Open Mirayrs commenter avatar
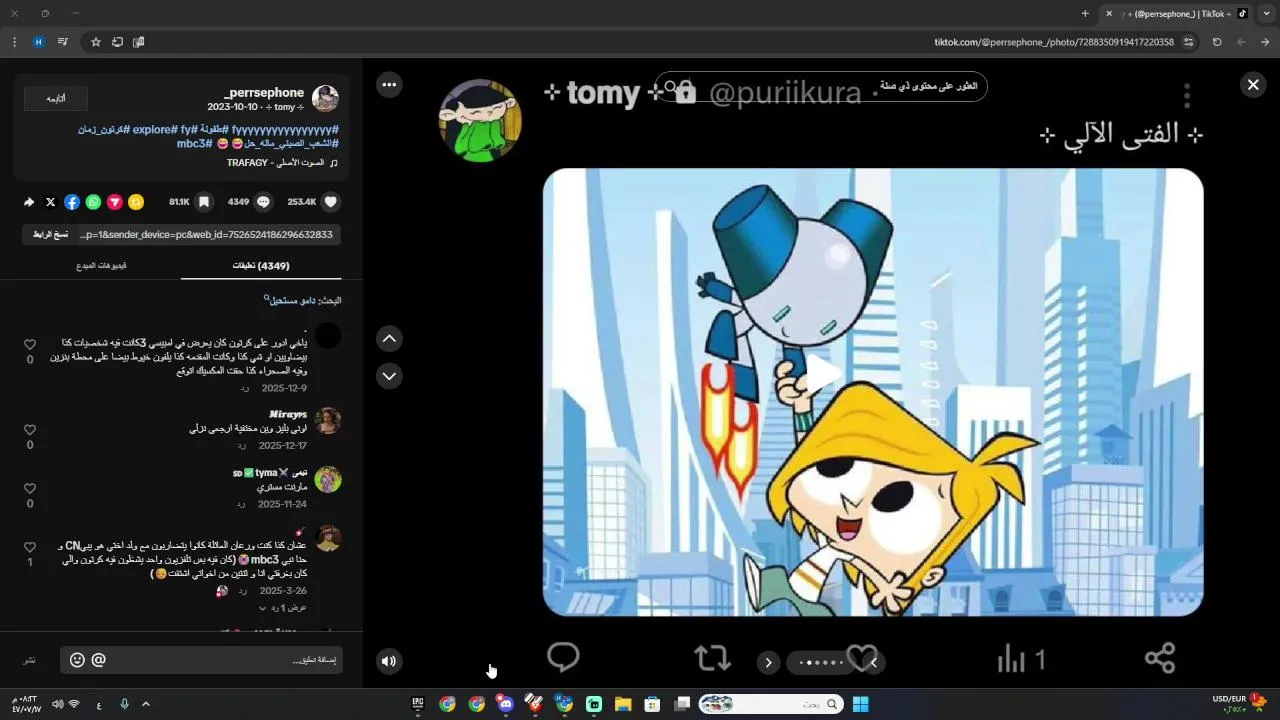Screen dimensions: 1280x720 [x=328, y=420]
